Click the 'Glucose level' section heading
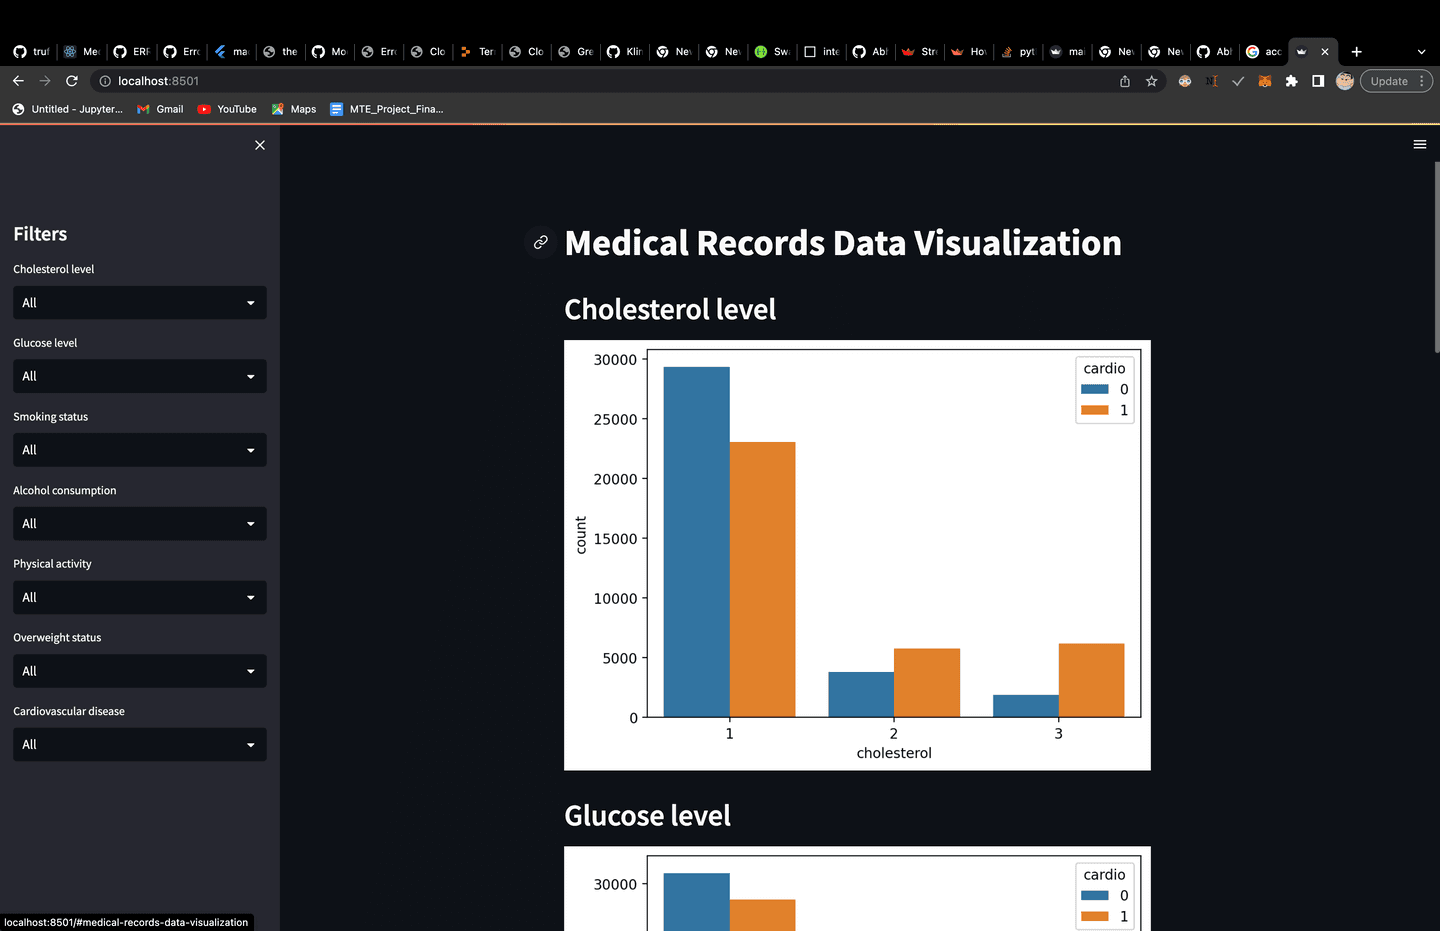Screen dimensions: 1440x931 pyautogui.click(x=647, y=816)
